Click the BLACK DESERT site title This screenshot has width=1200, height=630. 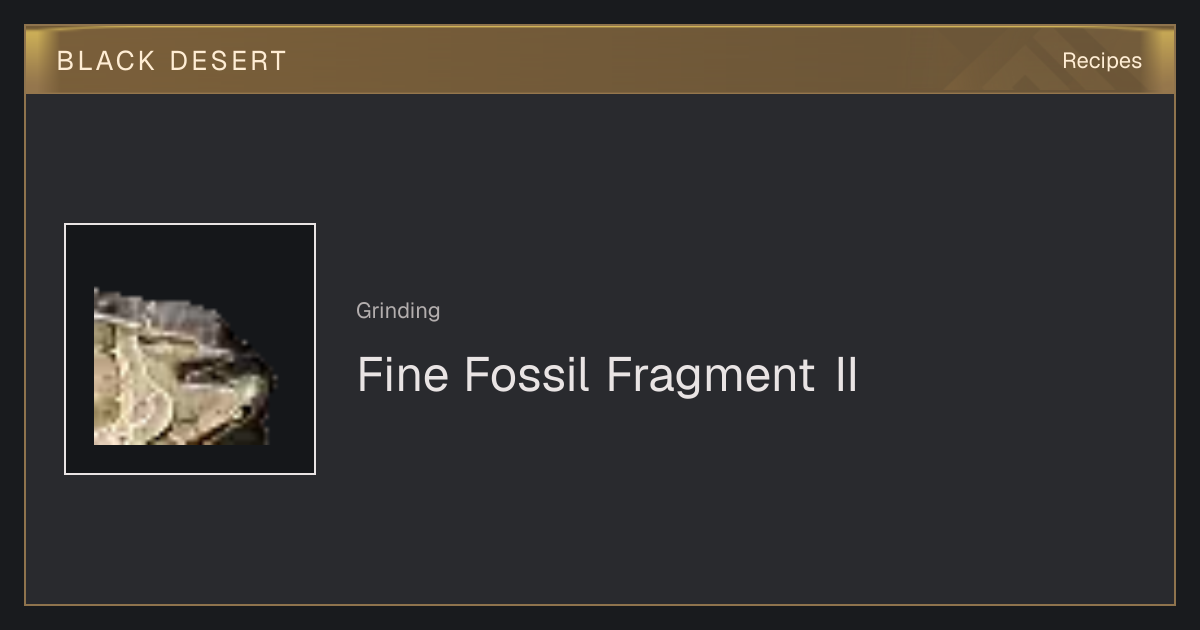point(172,61)
